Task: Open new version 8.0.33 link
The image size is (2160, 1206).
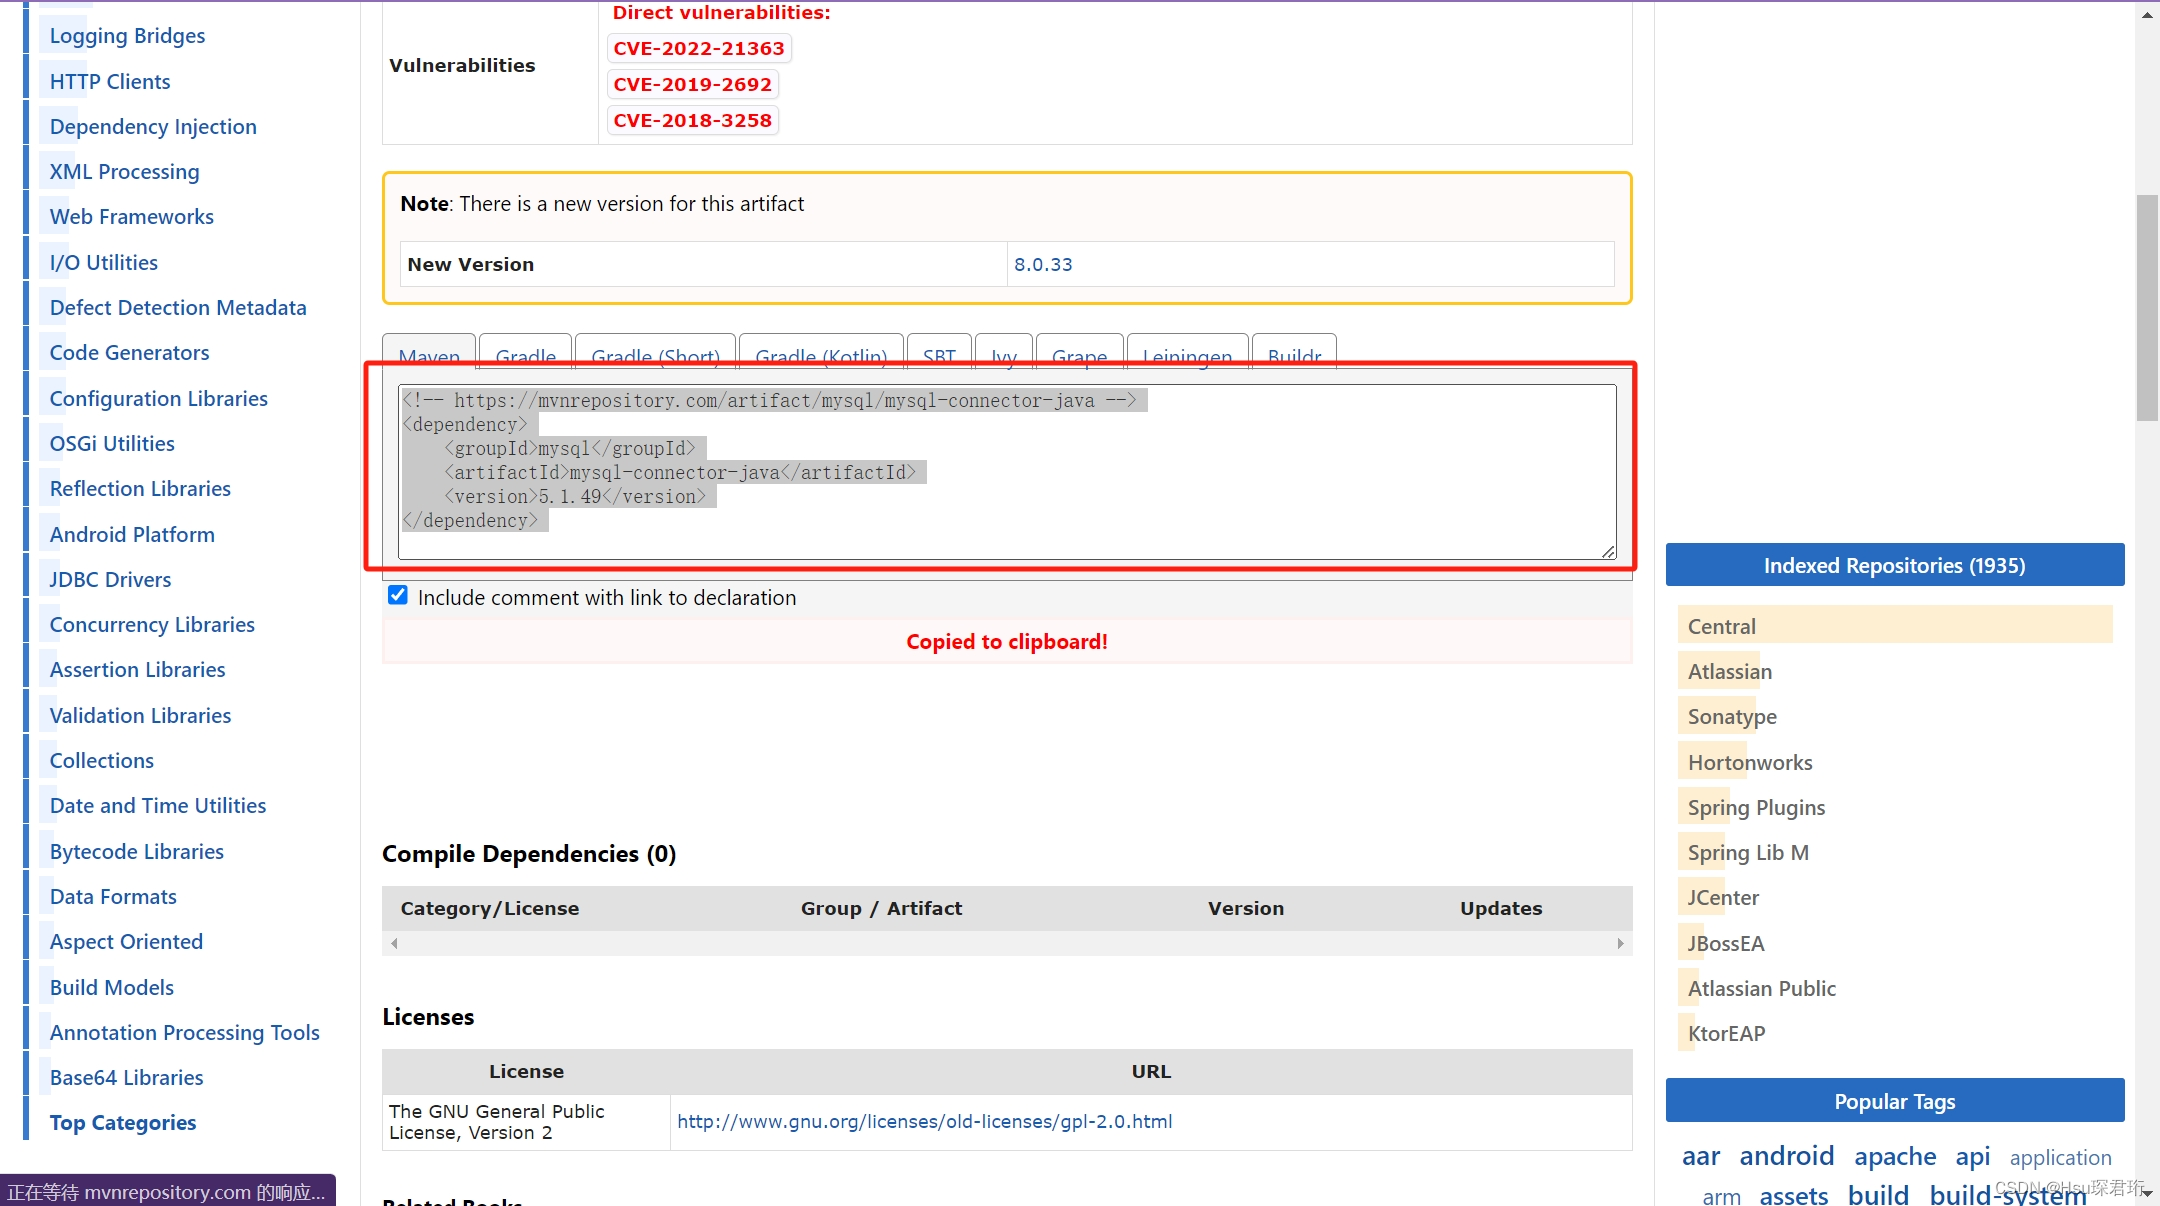Action: tap(1043, 264)
